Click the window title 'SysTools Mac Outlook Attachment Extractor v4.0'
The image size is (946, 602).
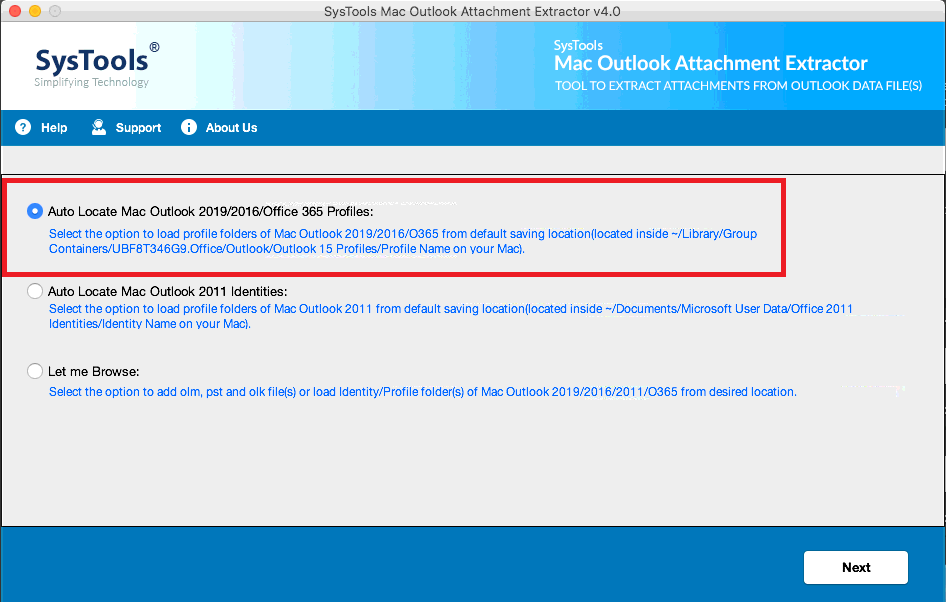[x=472, y=11]
